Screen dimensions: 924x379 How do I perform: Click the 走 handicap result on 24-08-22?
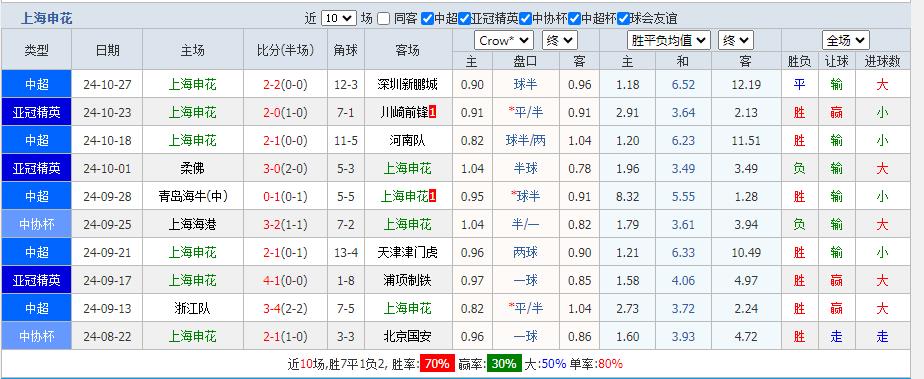pos(836,336)
